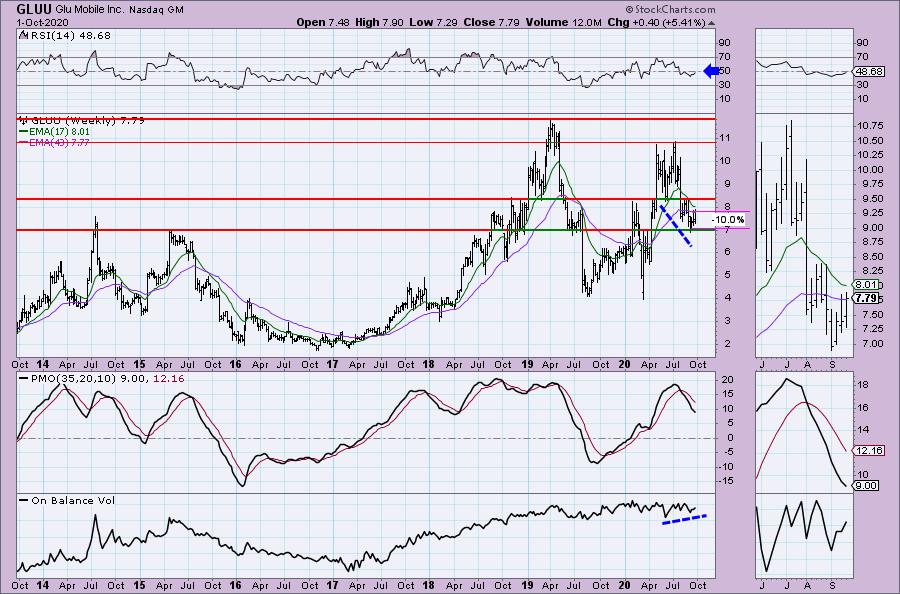Click the Volume 12.0M value

pos(565,22)
